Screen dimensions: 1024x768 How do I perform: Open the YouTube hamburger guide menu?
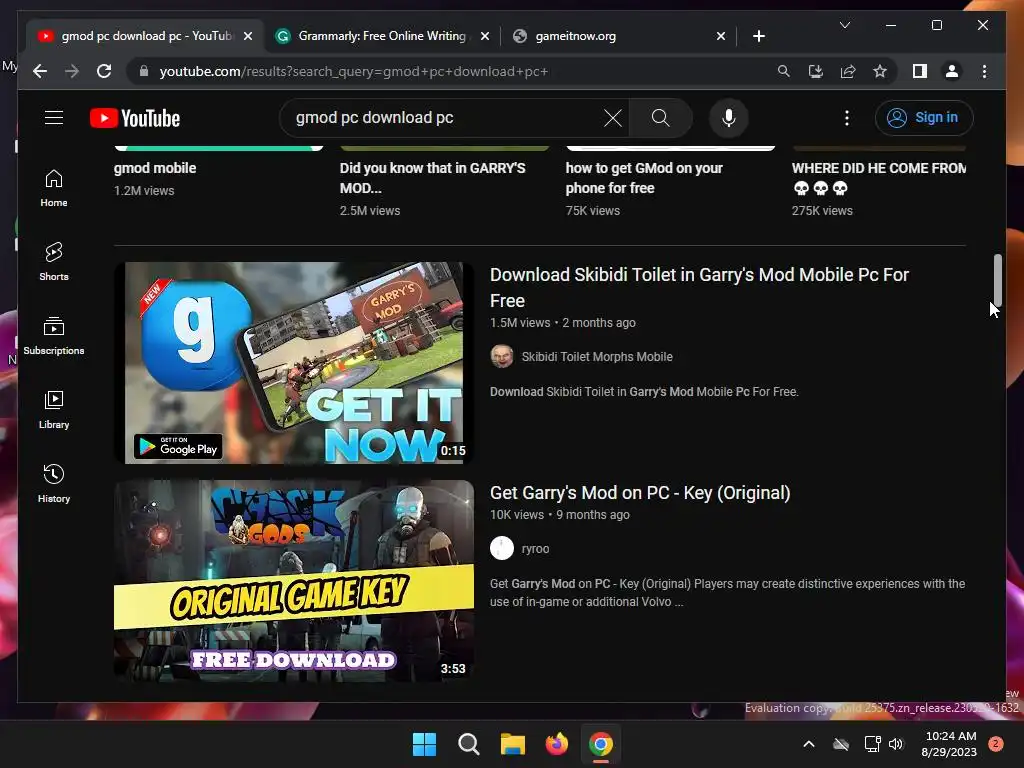click(54, 118)
